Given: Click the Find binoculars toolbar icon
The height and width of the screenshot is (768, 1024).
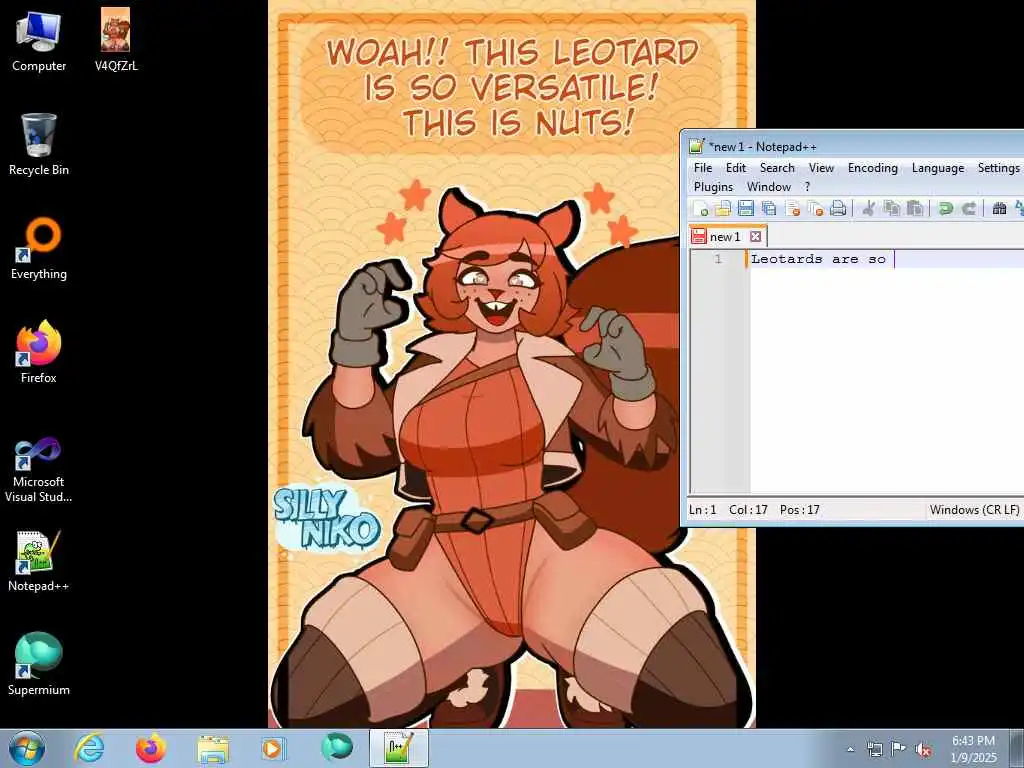Looking at the screenshot, I should 999,208.
